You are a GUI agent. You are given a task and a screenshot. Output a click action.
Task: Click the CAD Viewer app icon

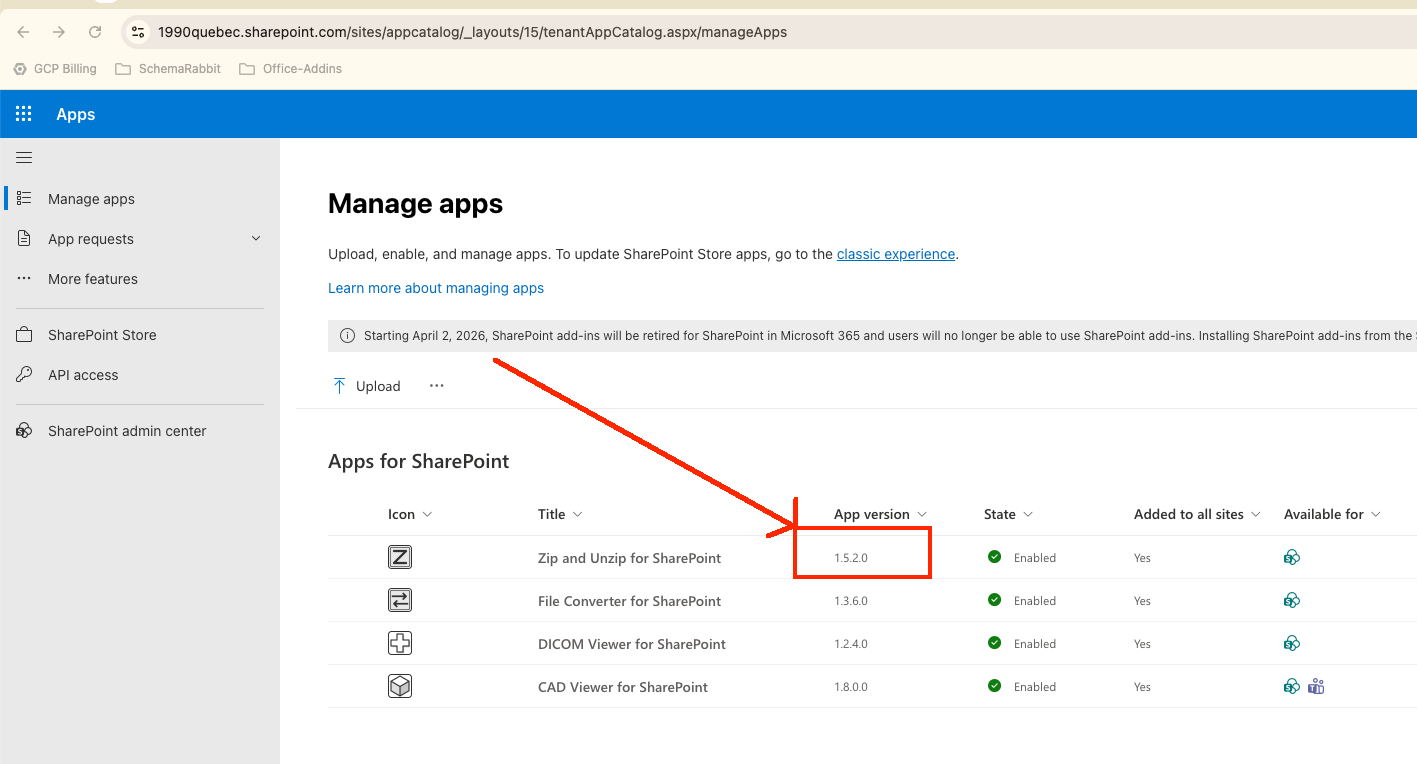tap(400, 686)
